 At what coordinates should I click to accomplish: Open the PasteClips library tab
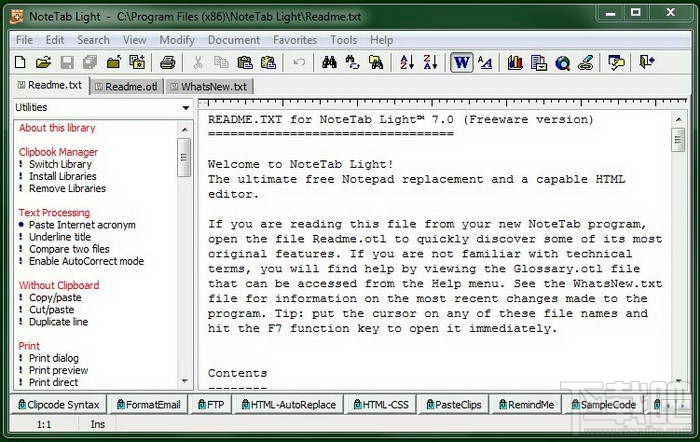click(454, 405)
